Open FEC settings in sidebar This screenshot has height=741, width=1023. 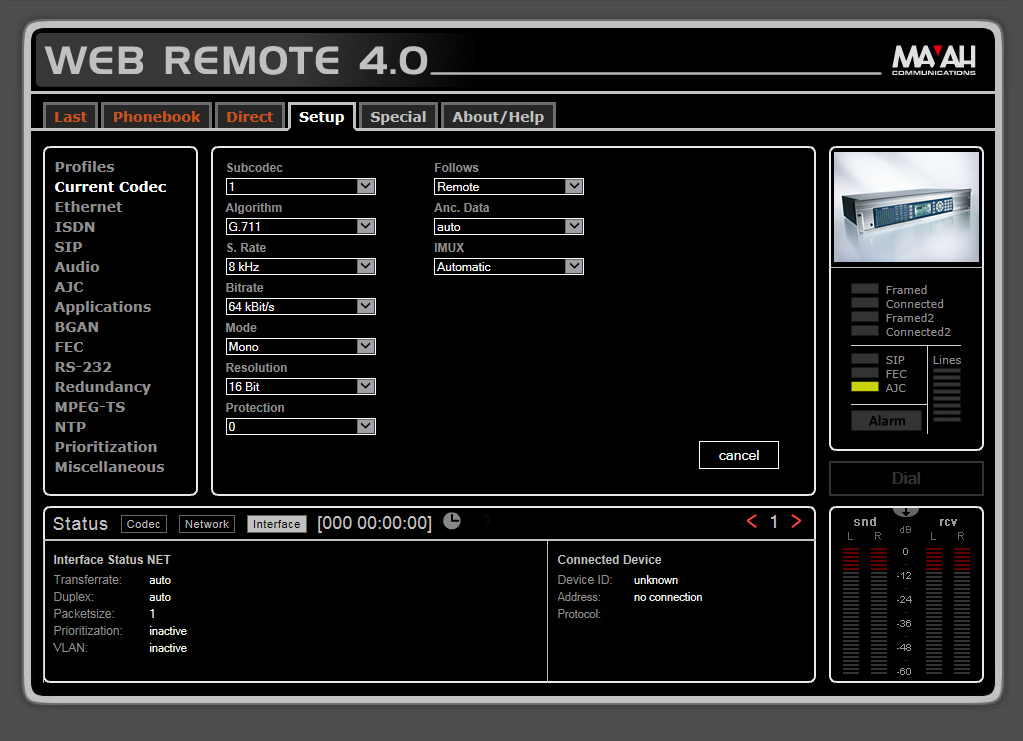[x=69, y=347]
